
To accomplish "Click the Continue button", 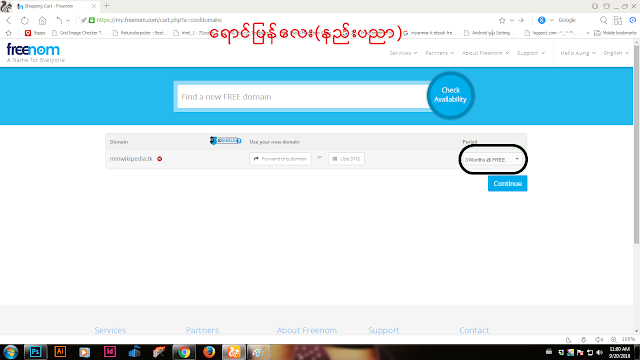I will [507, 183].
